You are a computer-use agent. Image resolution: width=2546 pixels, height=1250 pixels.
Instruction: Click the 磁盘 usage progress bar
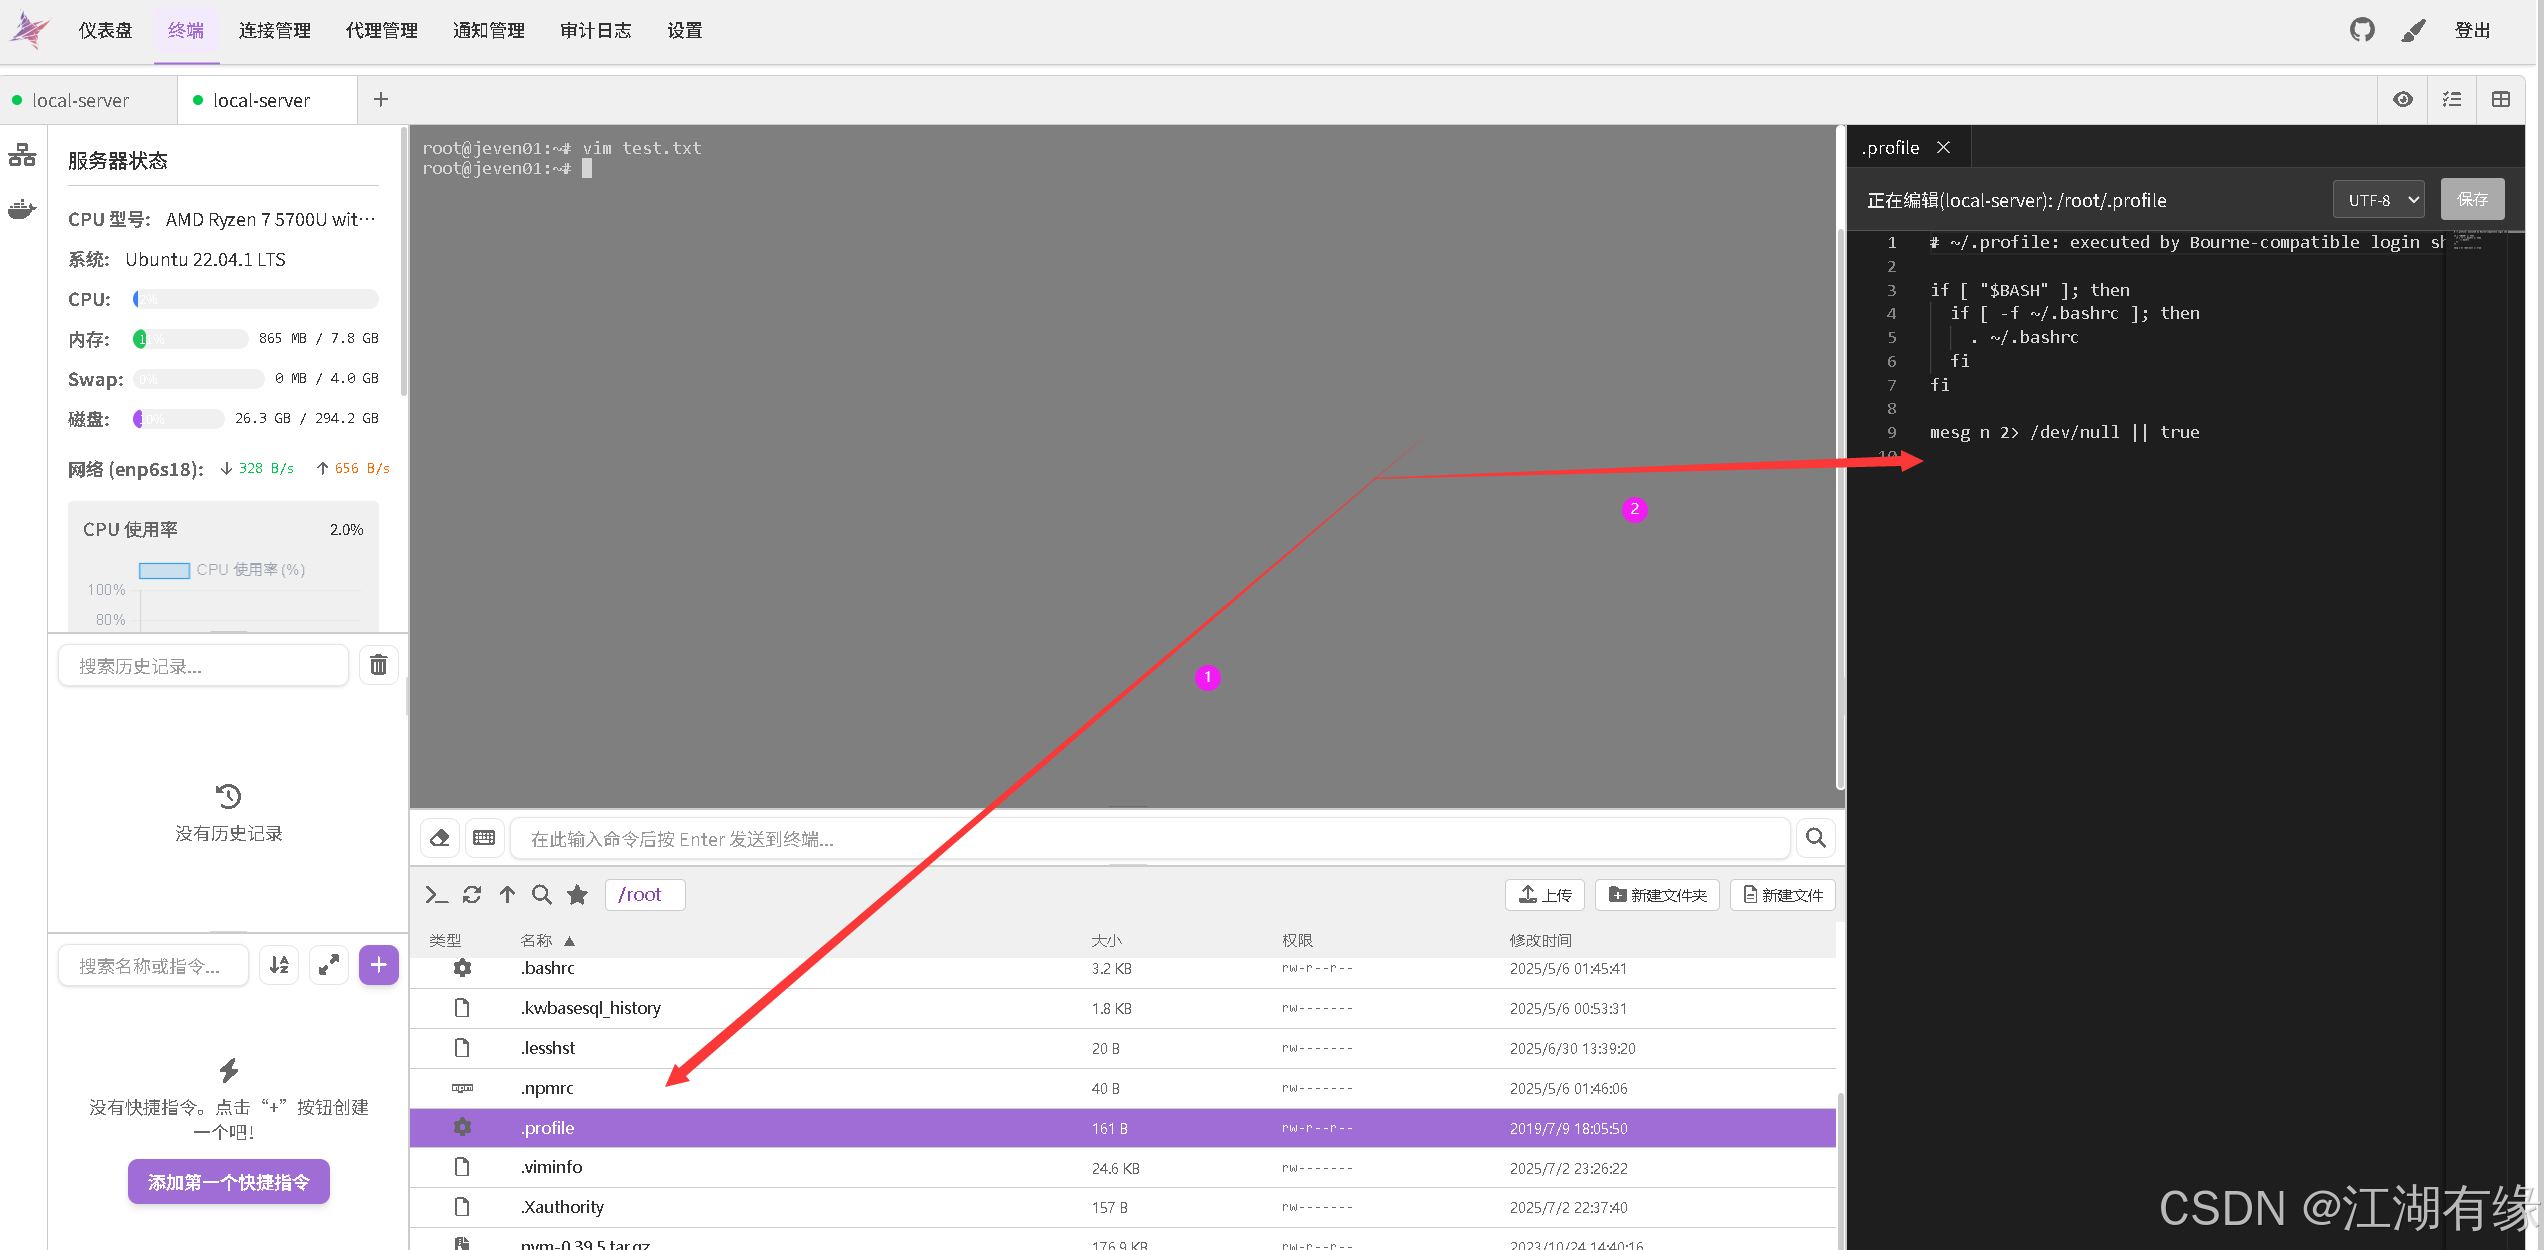[178, 419]
